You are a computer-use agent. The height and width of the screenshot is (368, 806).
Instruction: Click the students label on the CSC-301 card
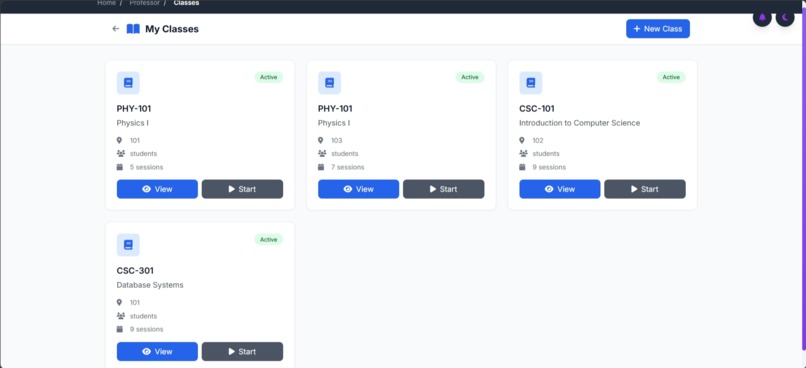click(143, 316)
